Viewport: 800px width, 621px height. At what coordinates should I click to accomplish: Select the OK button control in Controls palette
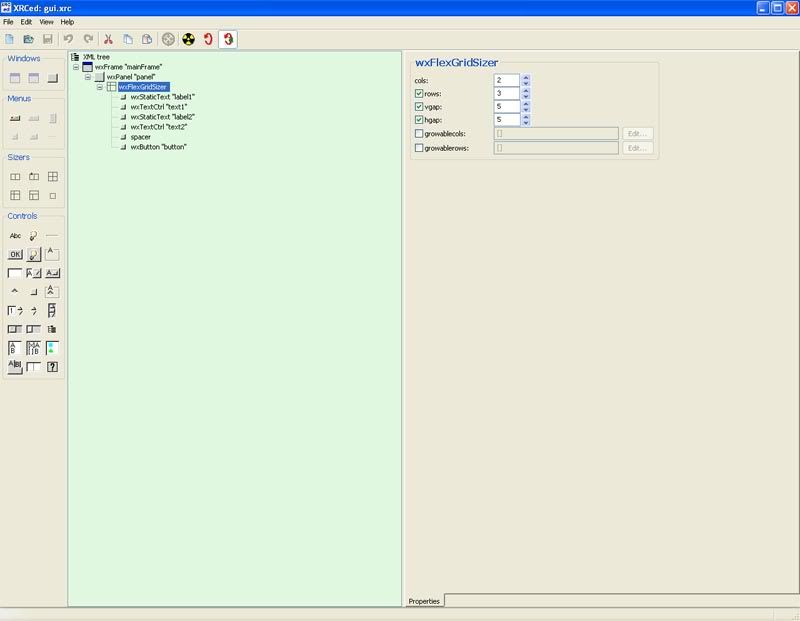point(15,254)
